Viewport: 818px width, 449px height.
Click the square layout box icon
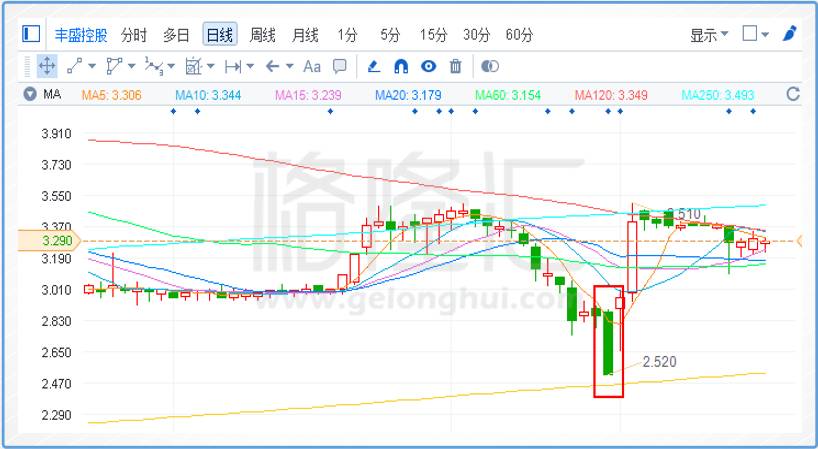coord(750,34)
